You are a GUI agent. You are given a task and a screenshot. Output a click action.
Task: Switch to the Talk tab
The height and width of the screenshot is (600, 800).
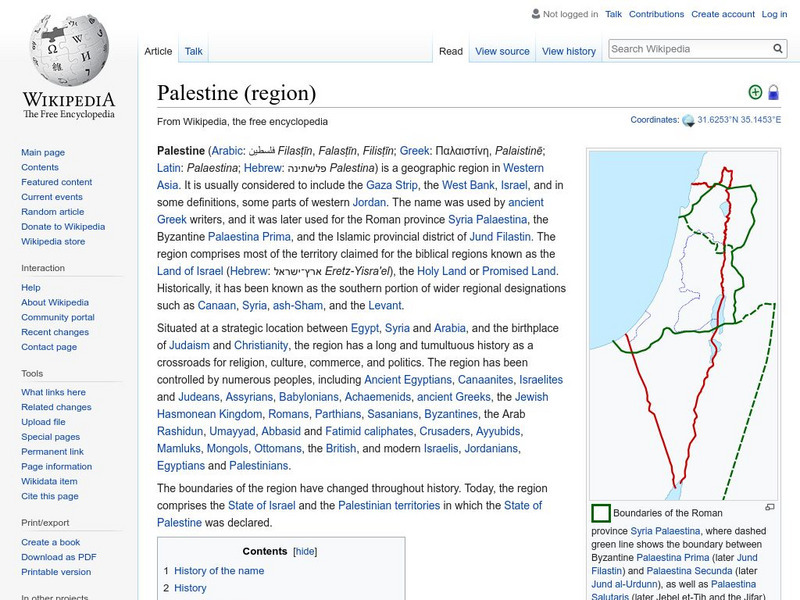tap(192, 51)
